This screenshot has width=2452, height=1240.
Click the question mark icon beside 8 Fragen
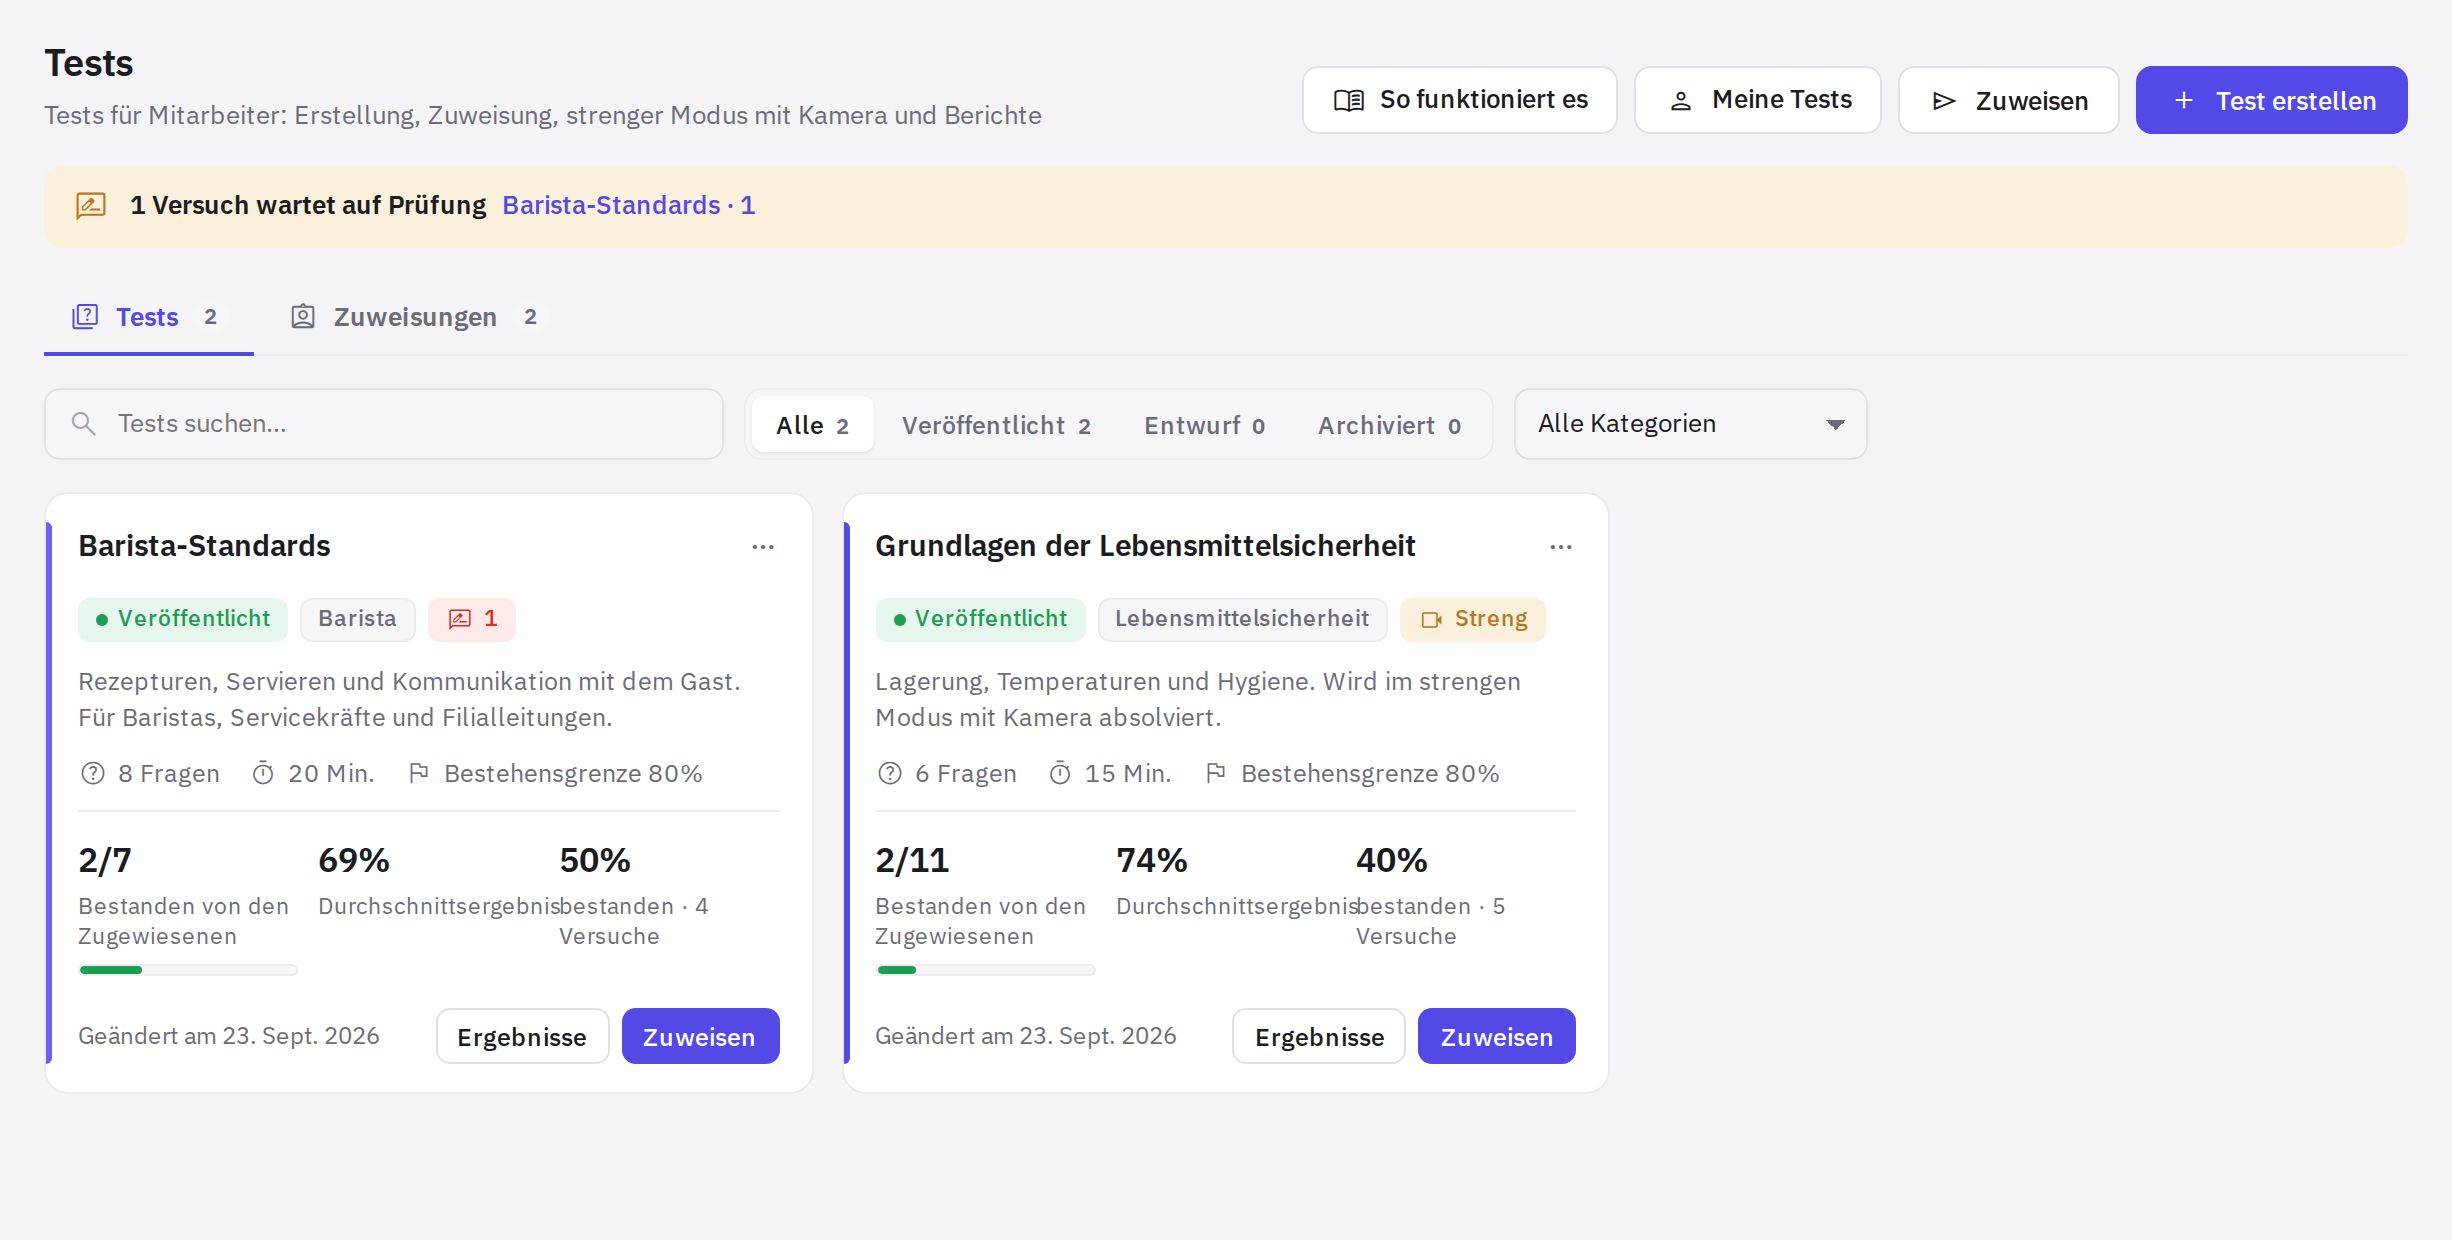coord(93,773)
